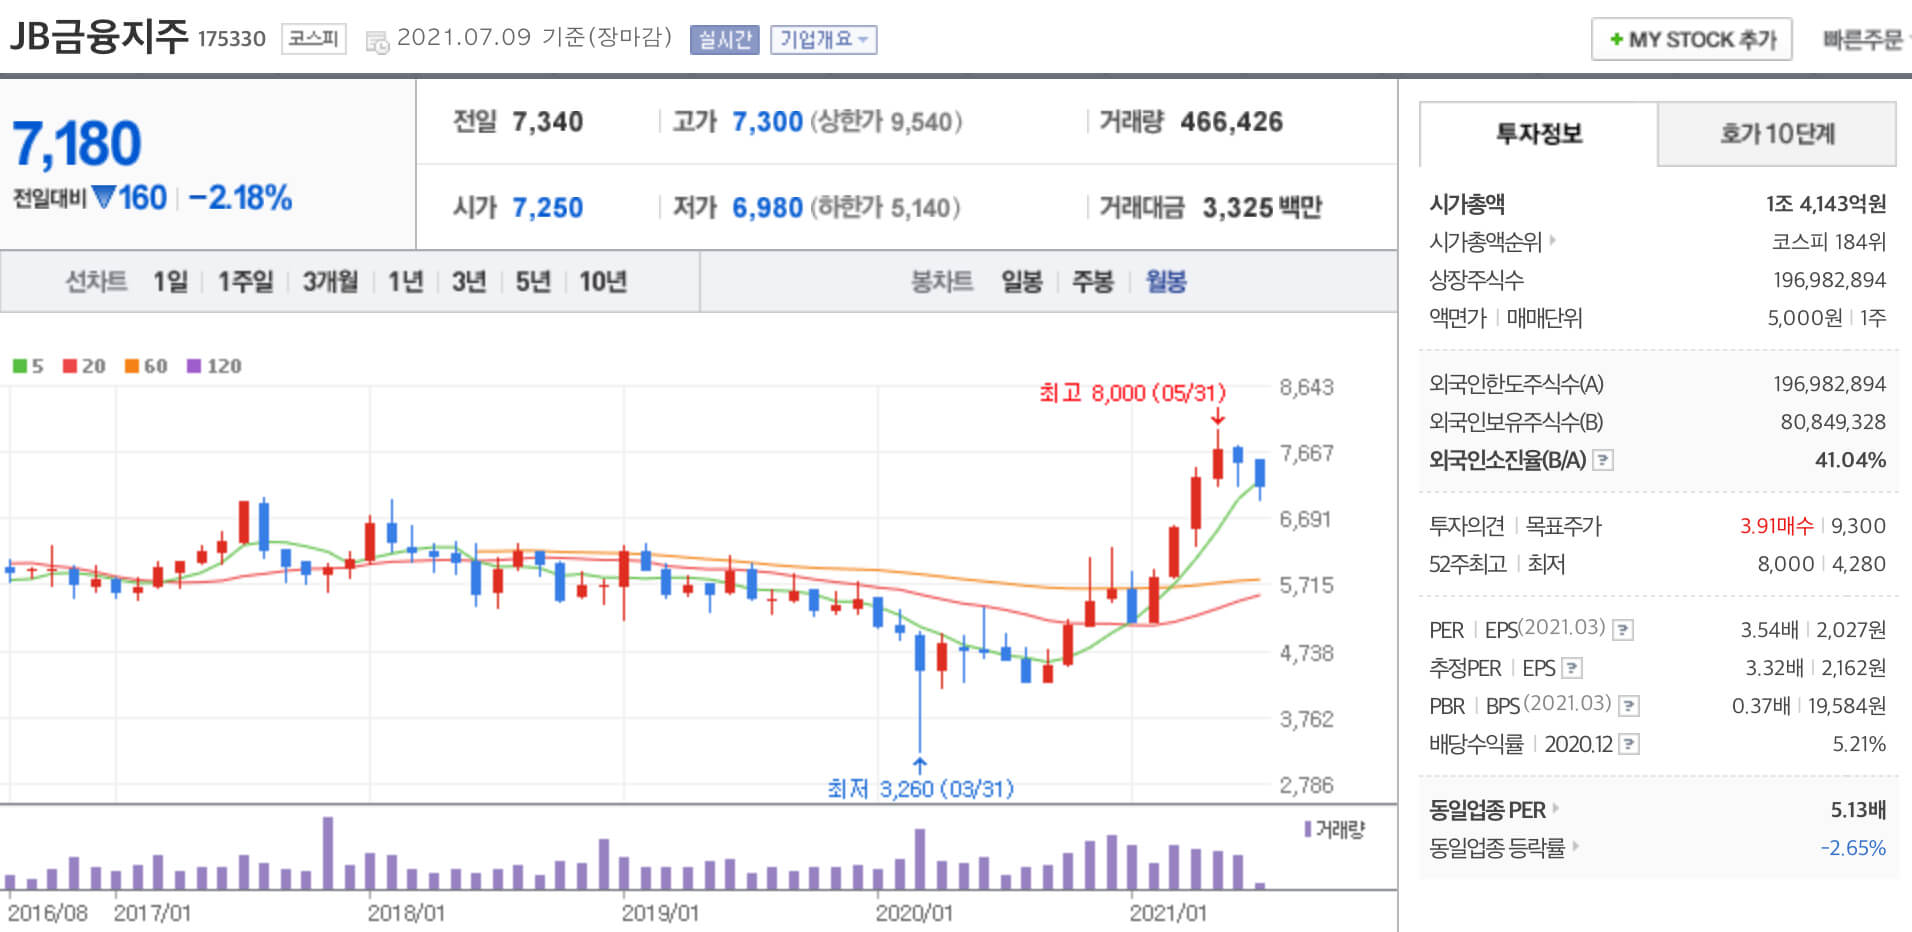The image size is (1912, 932).
Task: Select the 3년 line chart period
Action: pyautogui.click(x=468, y=282)
